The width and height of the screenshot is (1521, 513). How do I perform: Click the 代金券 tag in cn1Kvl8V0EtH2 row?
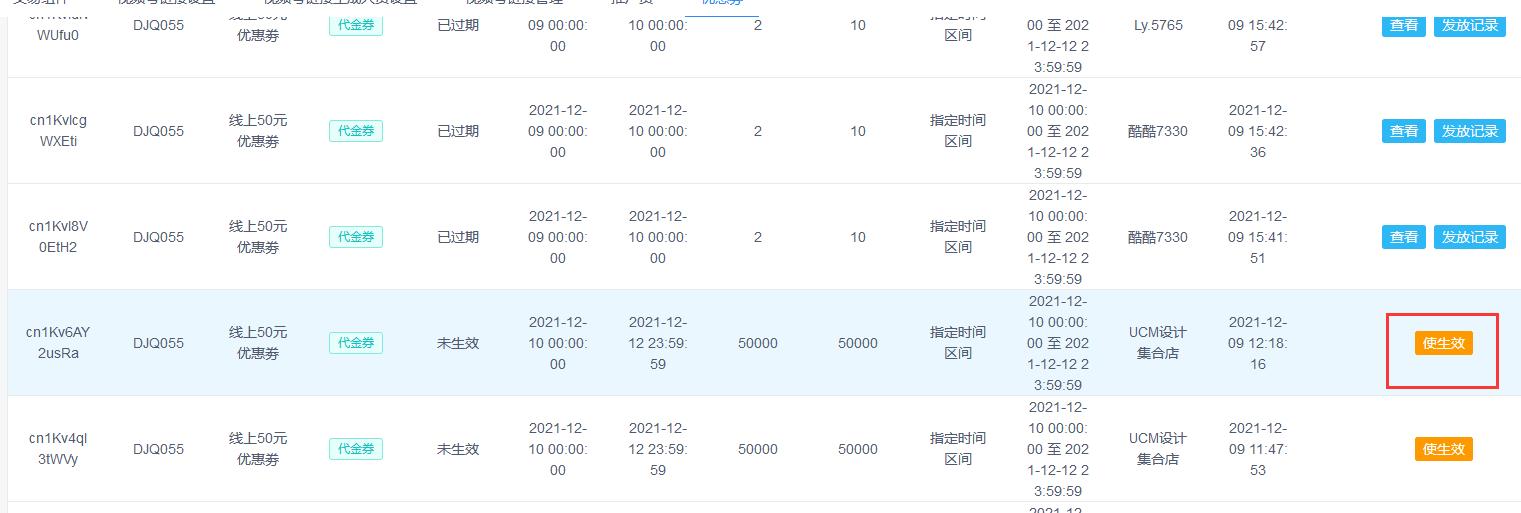coord(355,237)
